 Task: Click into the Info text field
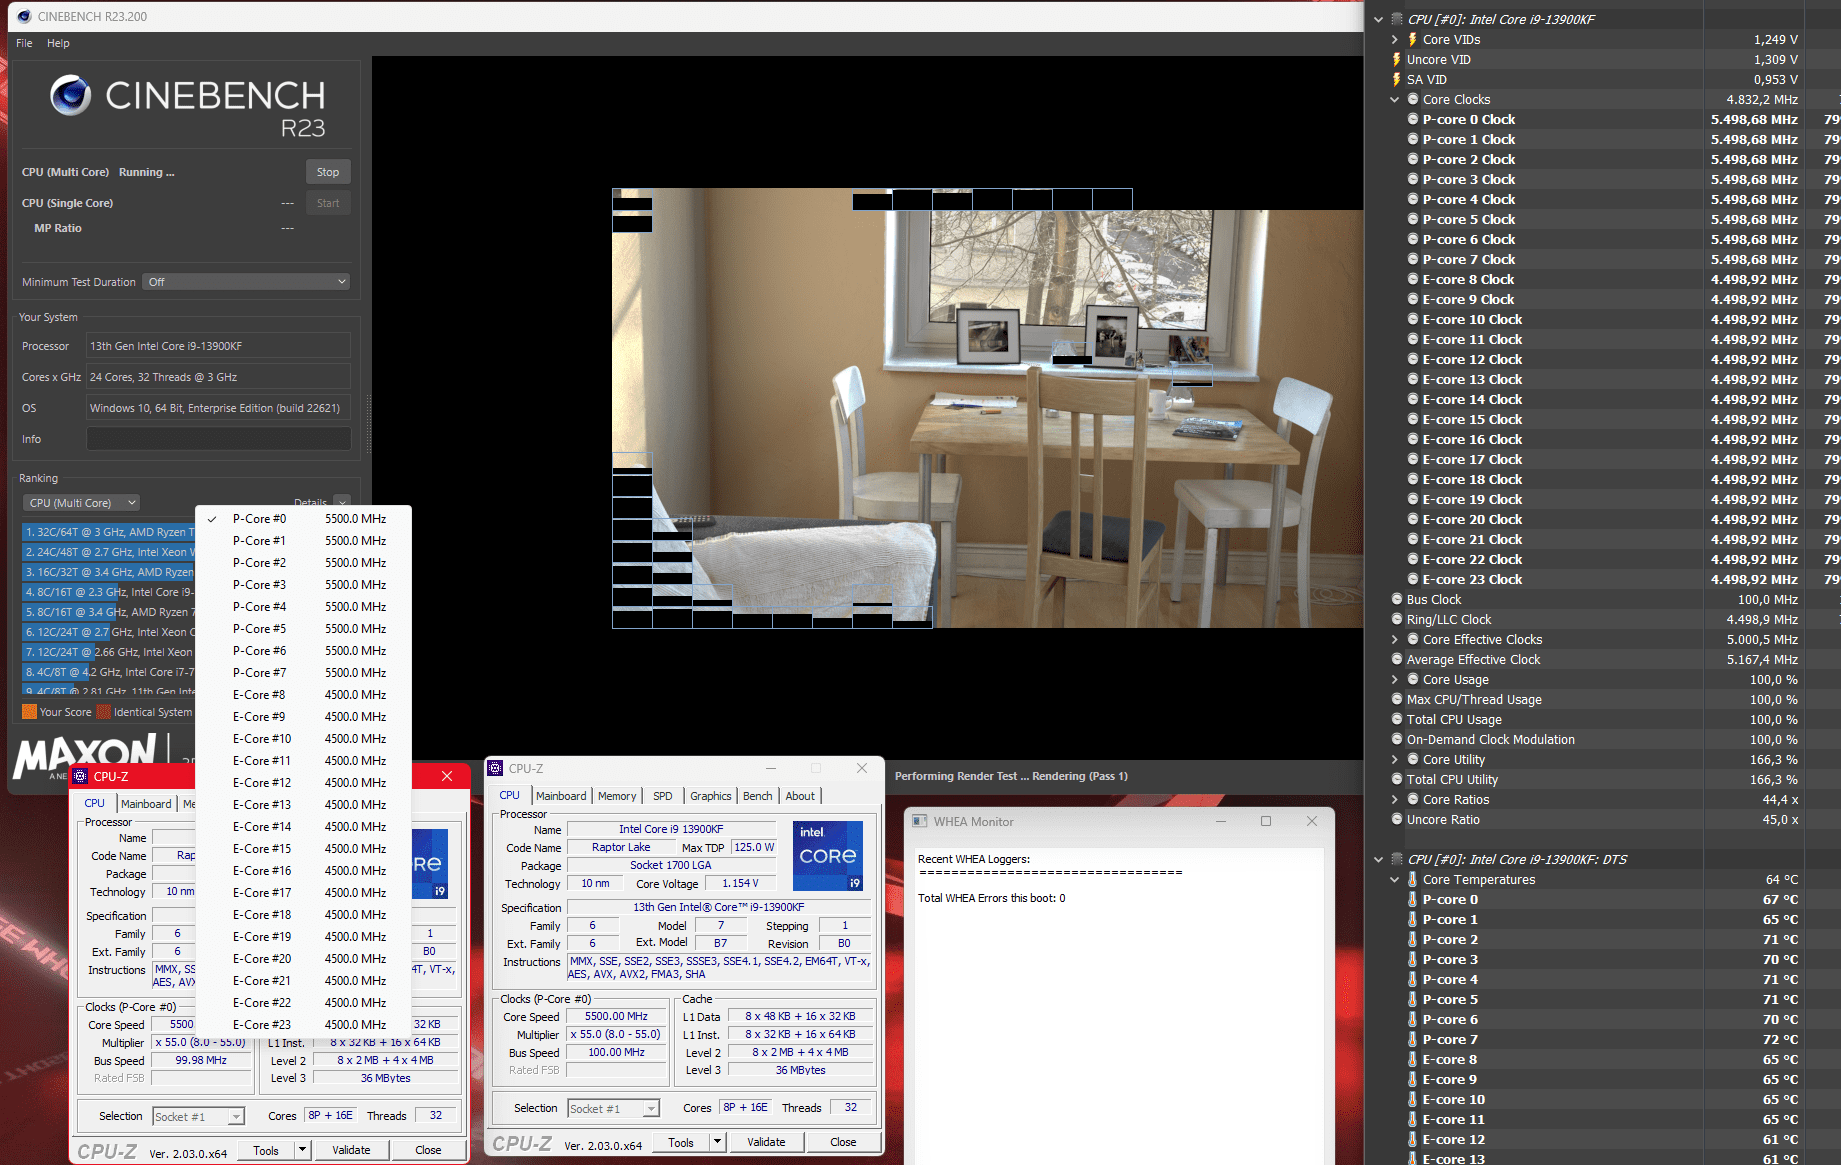click(218, 439)
